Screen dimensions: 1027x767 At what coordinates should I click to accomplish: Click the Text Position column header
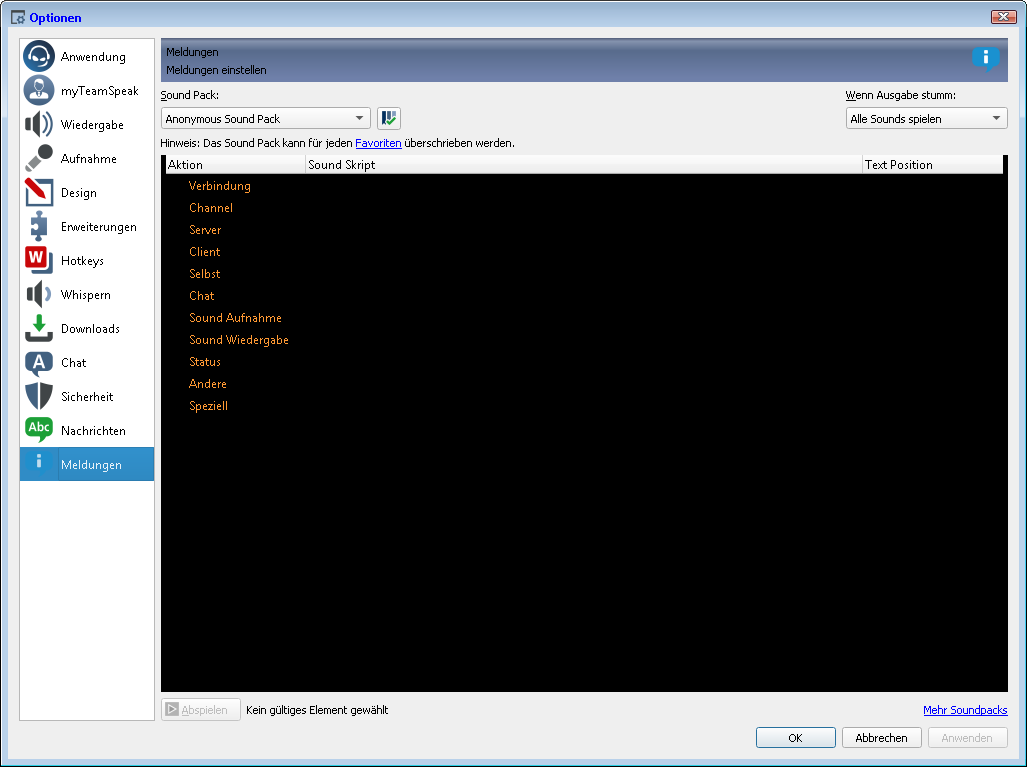932,164
